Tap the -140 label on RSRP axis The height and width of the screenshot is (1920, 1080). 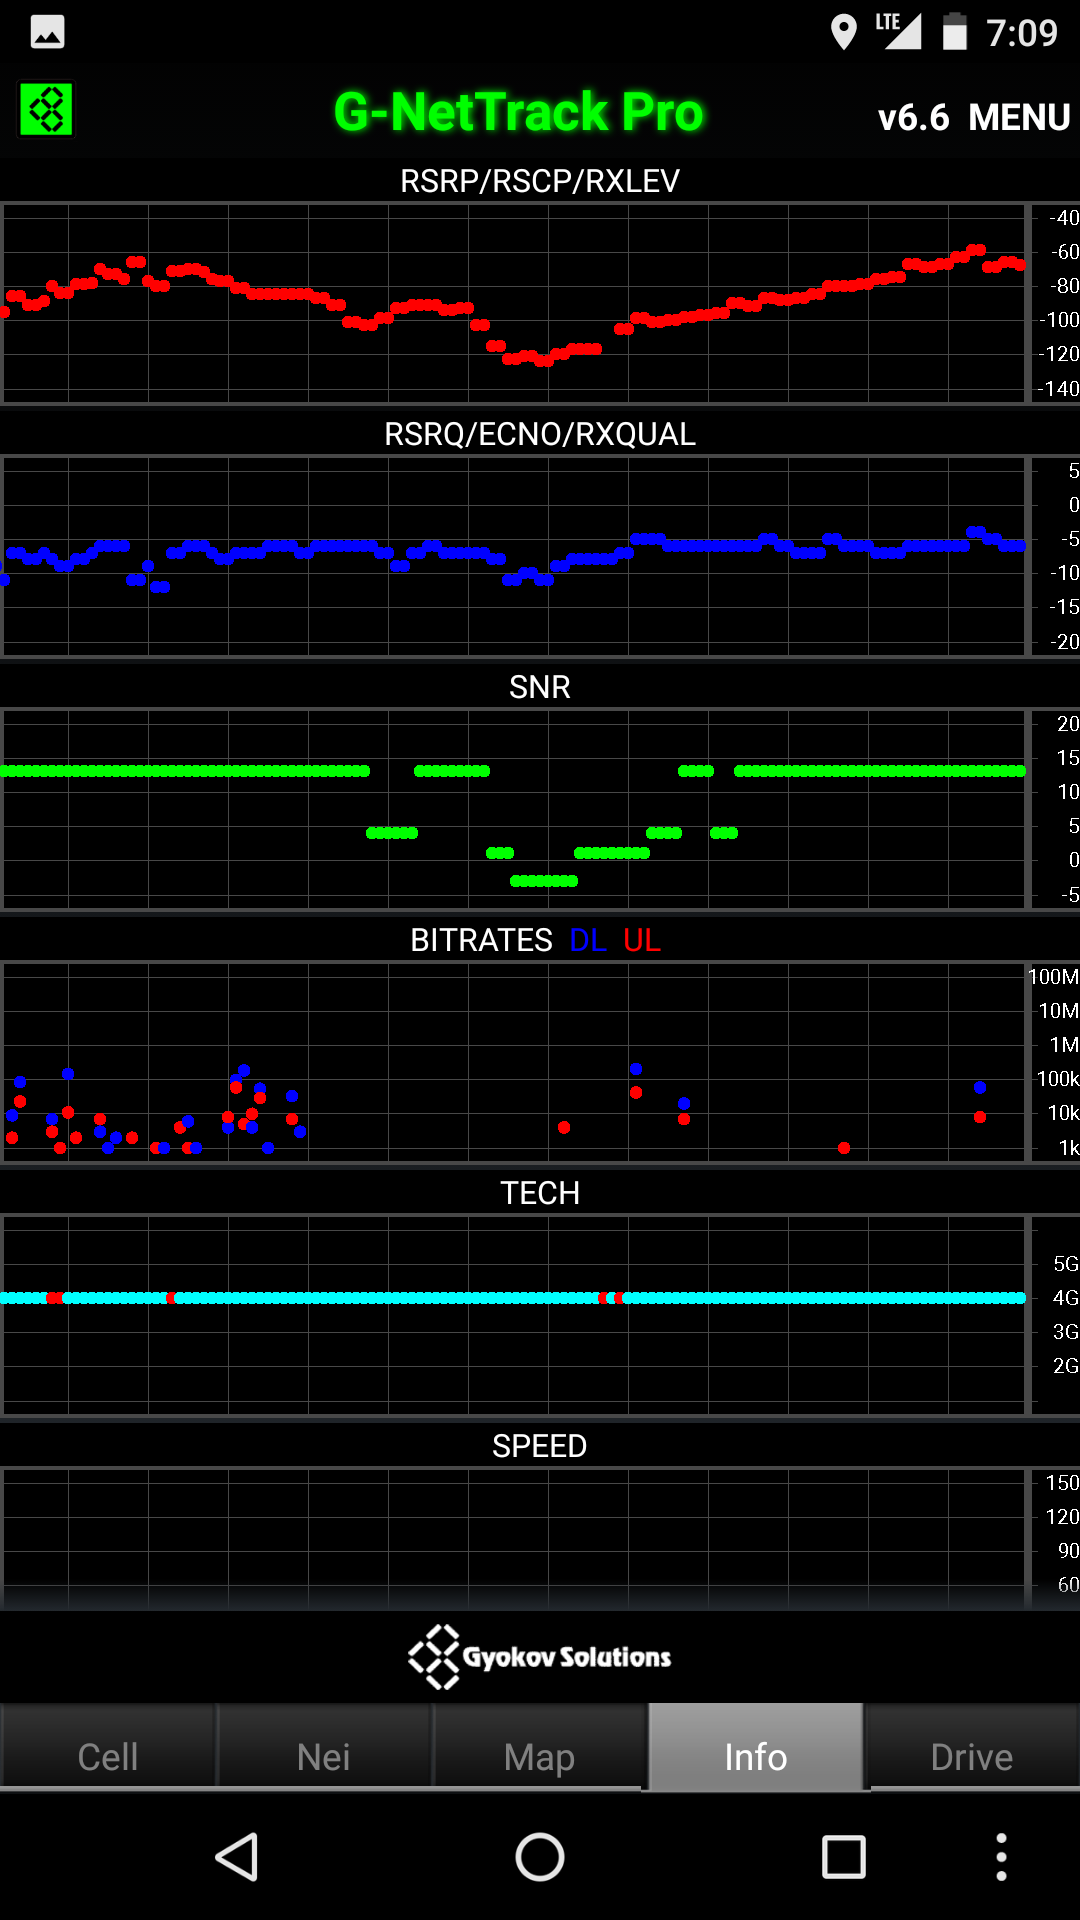point(1060,389)
